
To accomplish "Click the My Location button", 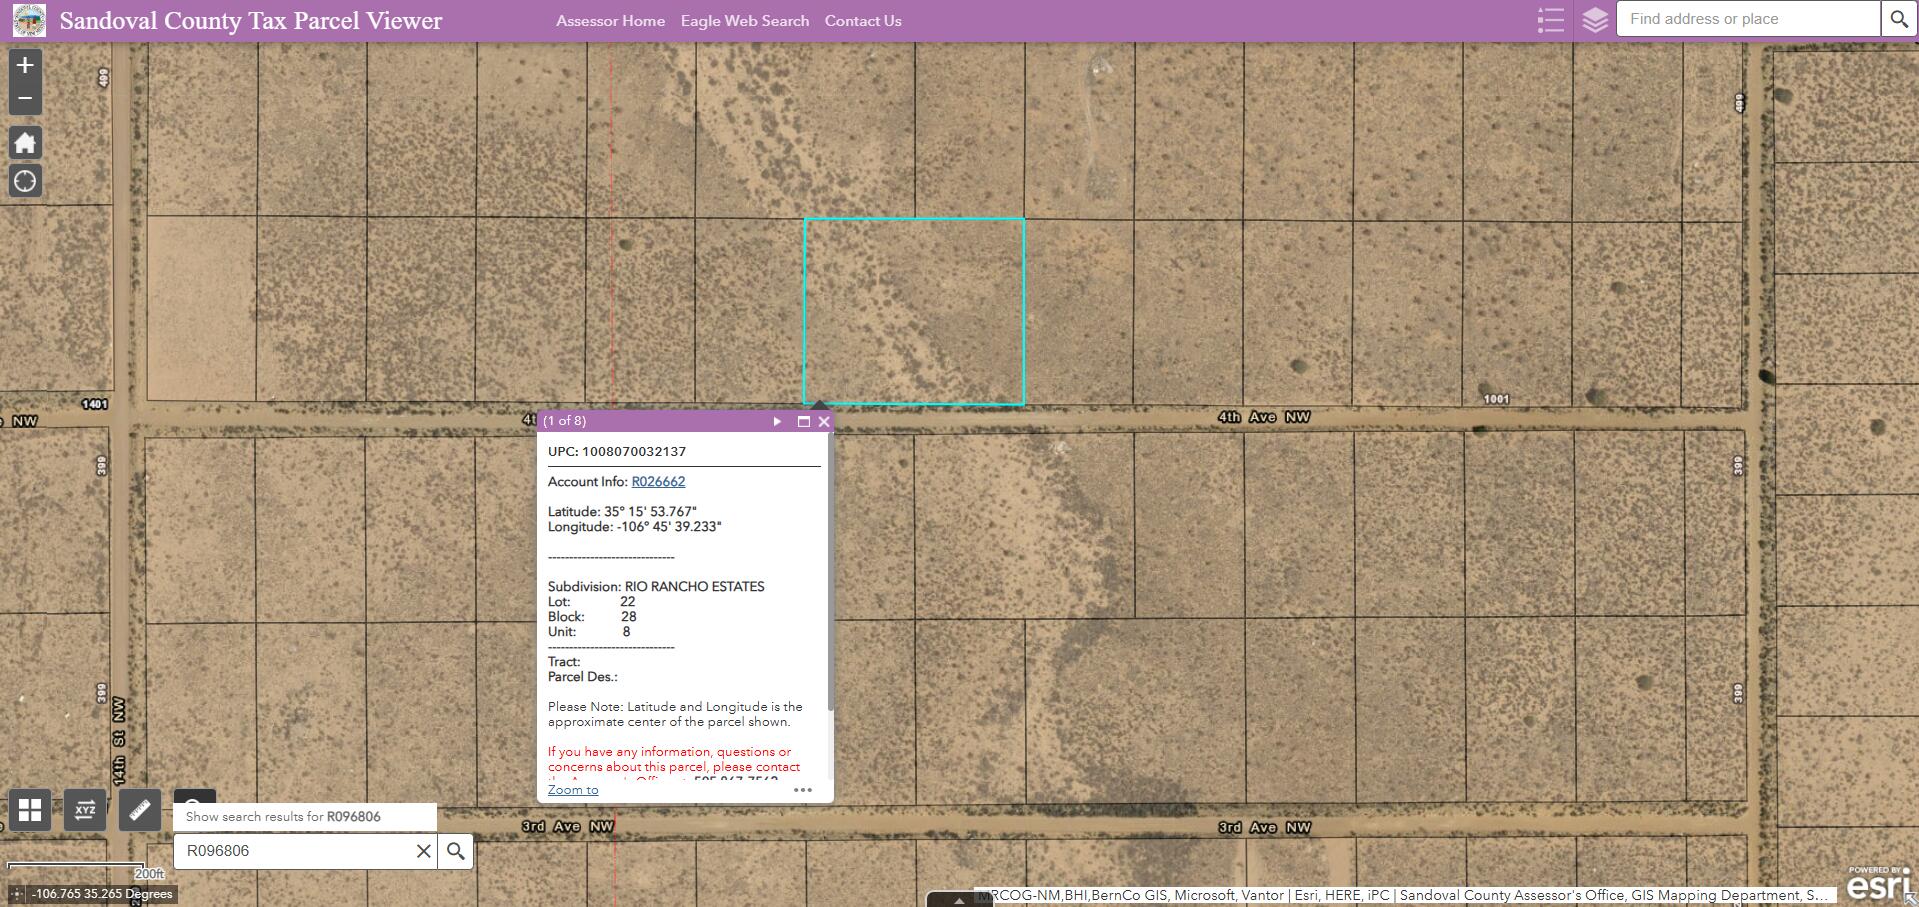I will (x=25, y=181).
